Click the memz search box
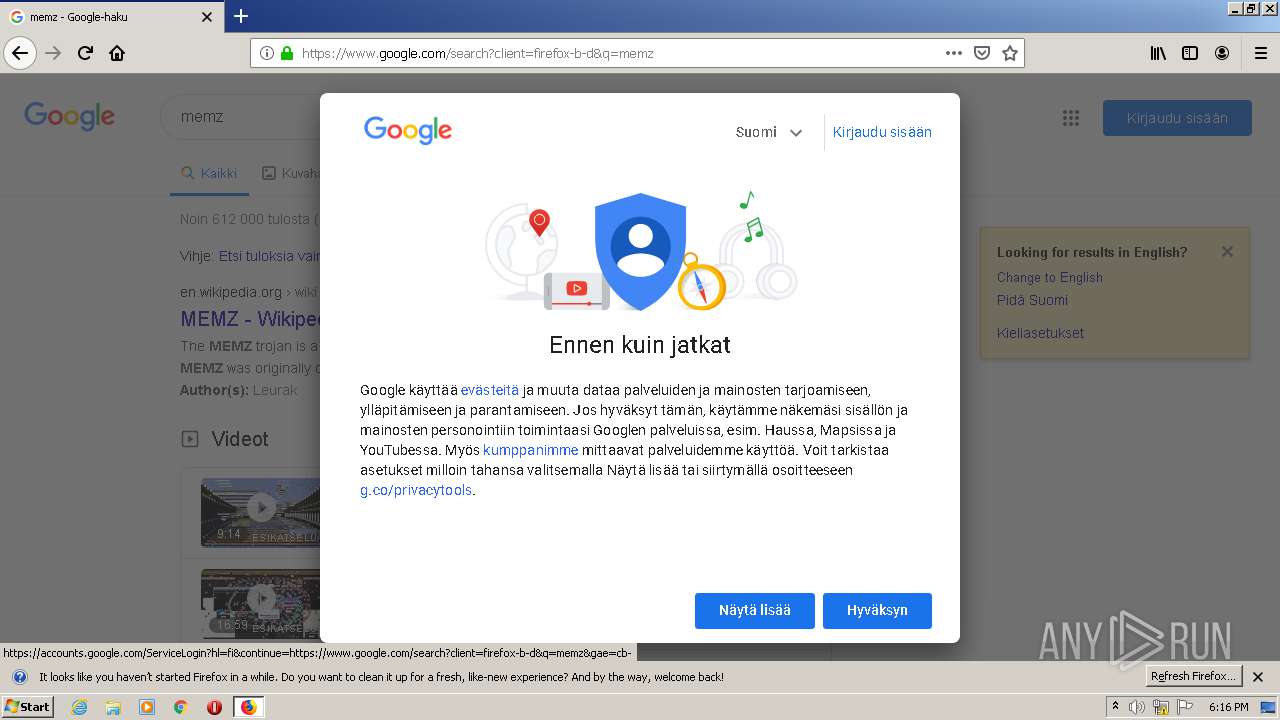 coord(240,117)
